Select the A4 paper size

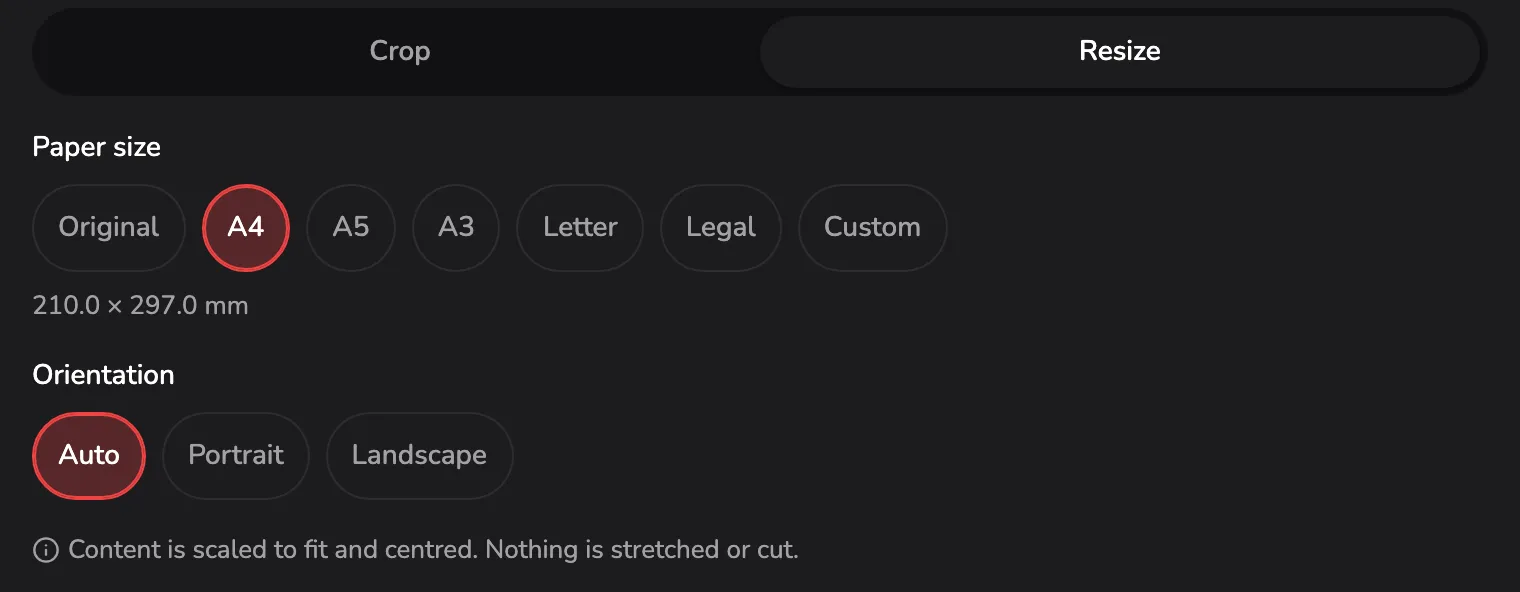pos(246,227)
